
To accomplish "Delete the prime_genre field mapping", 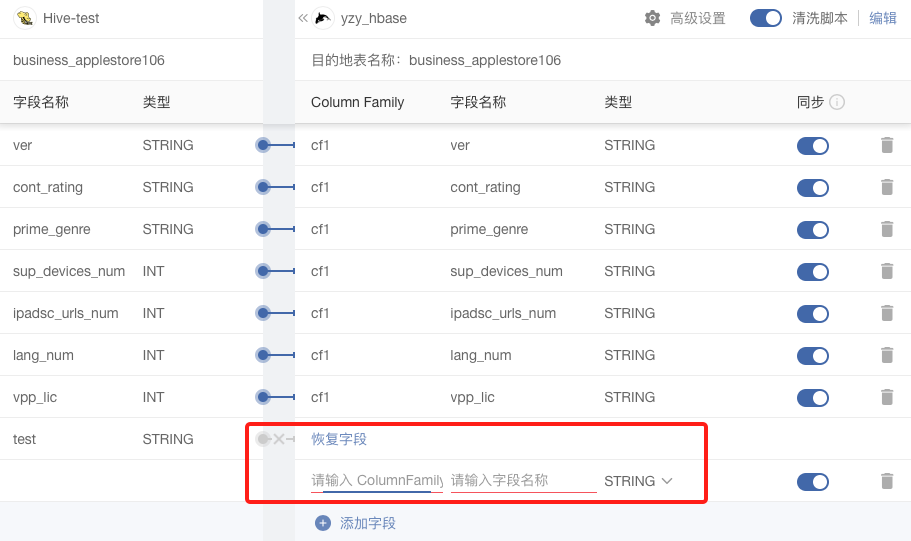I will (x=886, y=229).
